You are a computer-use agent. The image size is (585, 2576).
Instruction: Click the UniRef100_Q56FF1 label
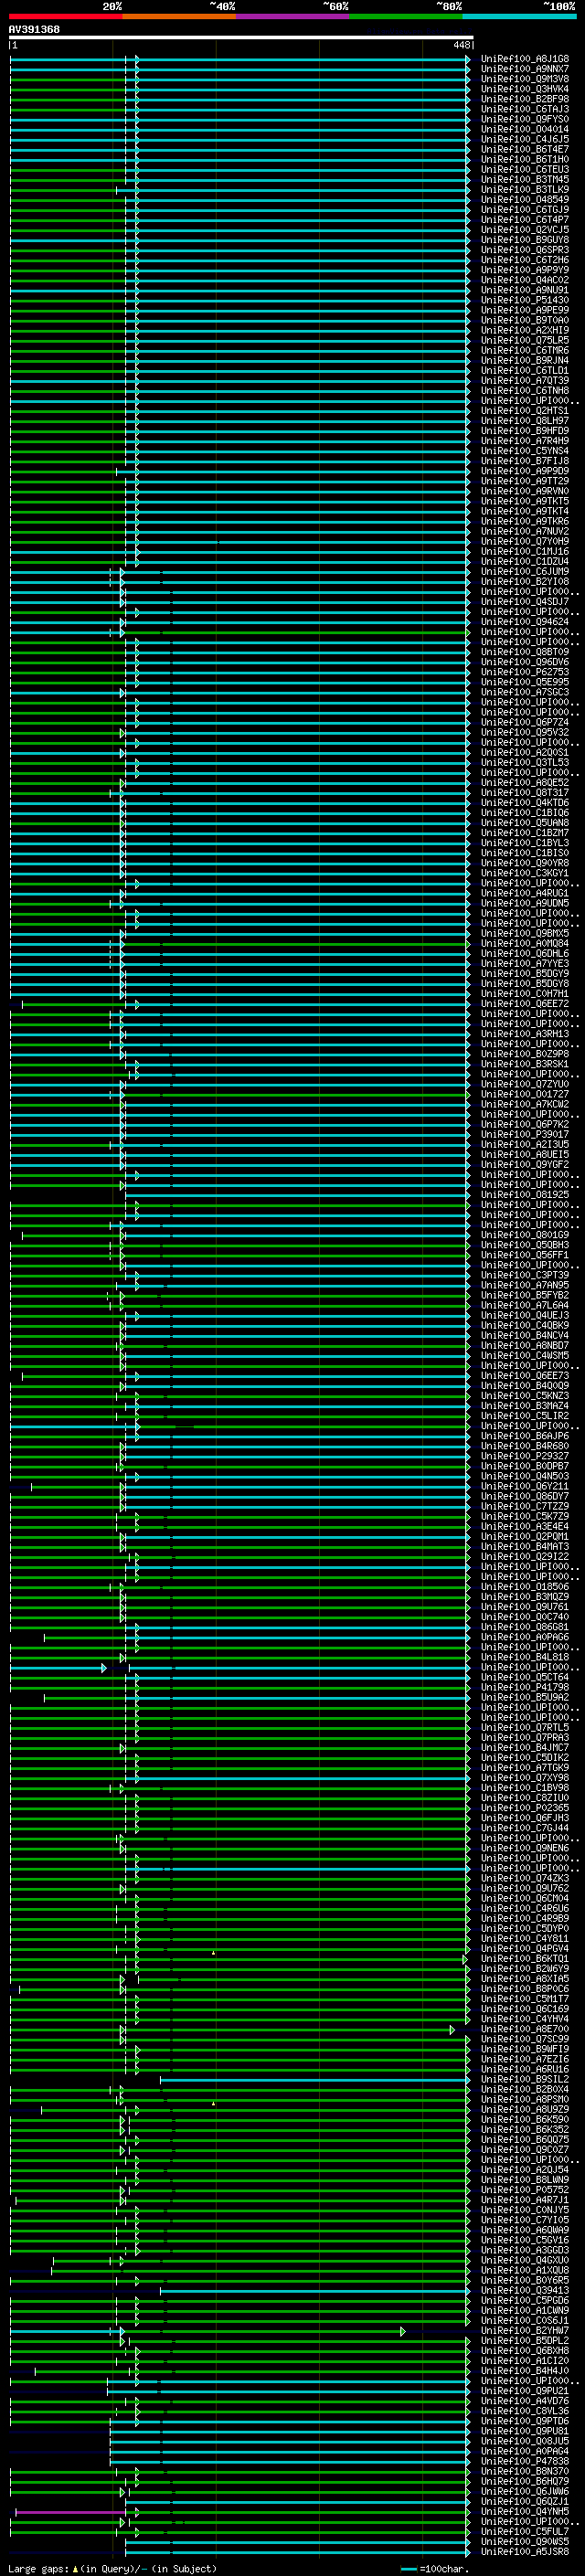(525, 1255)
